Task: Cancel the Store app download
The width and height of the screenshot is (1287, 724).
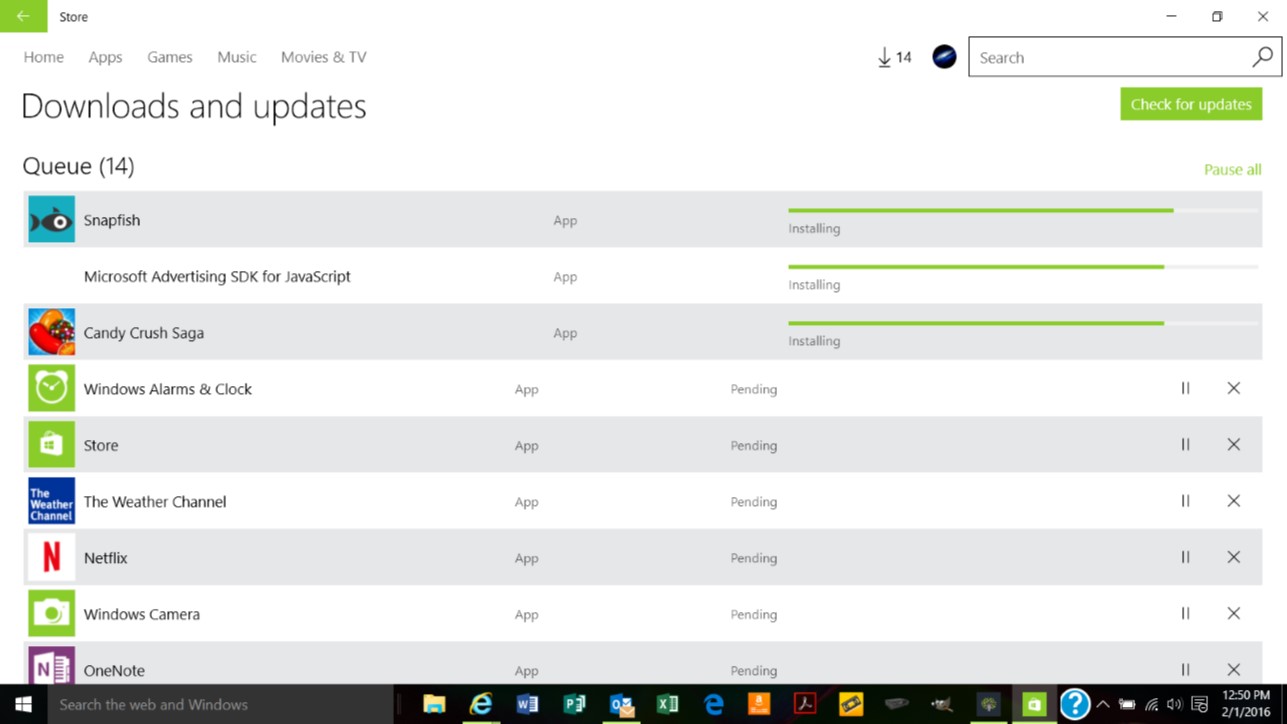Action: 1234,444
